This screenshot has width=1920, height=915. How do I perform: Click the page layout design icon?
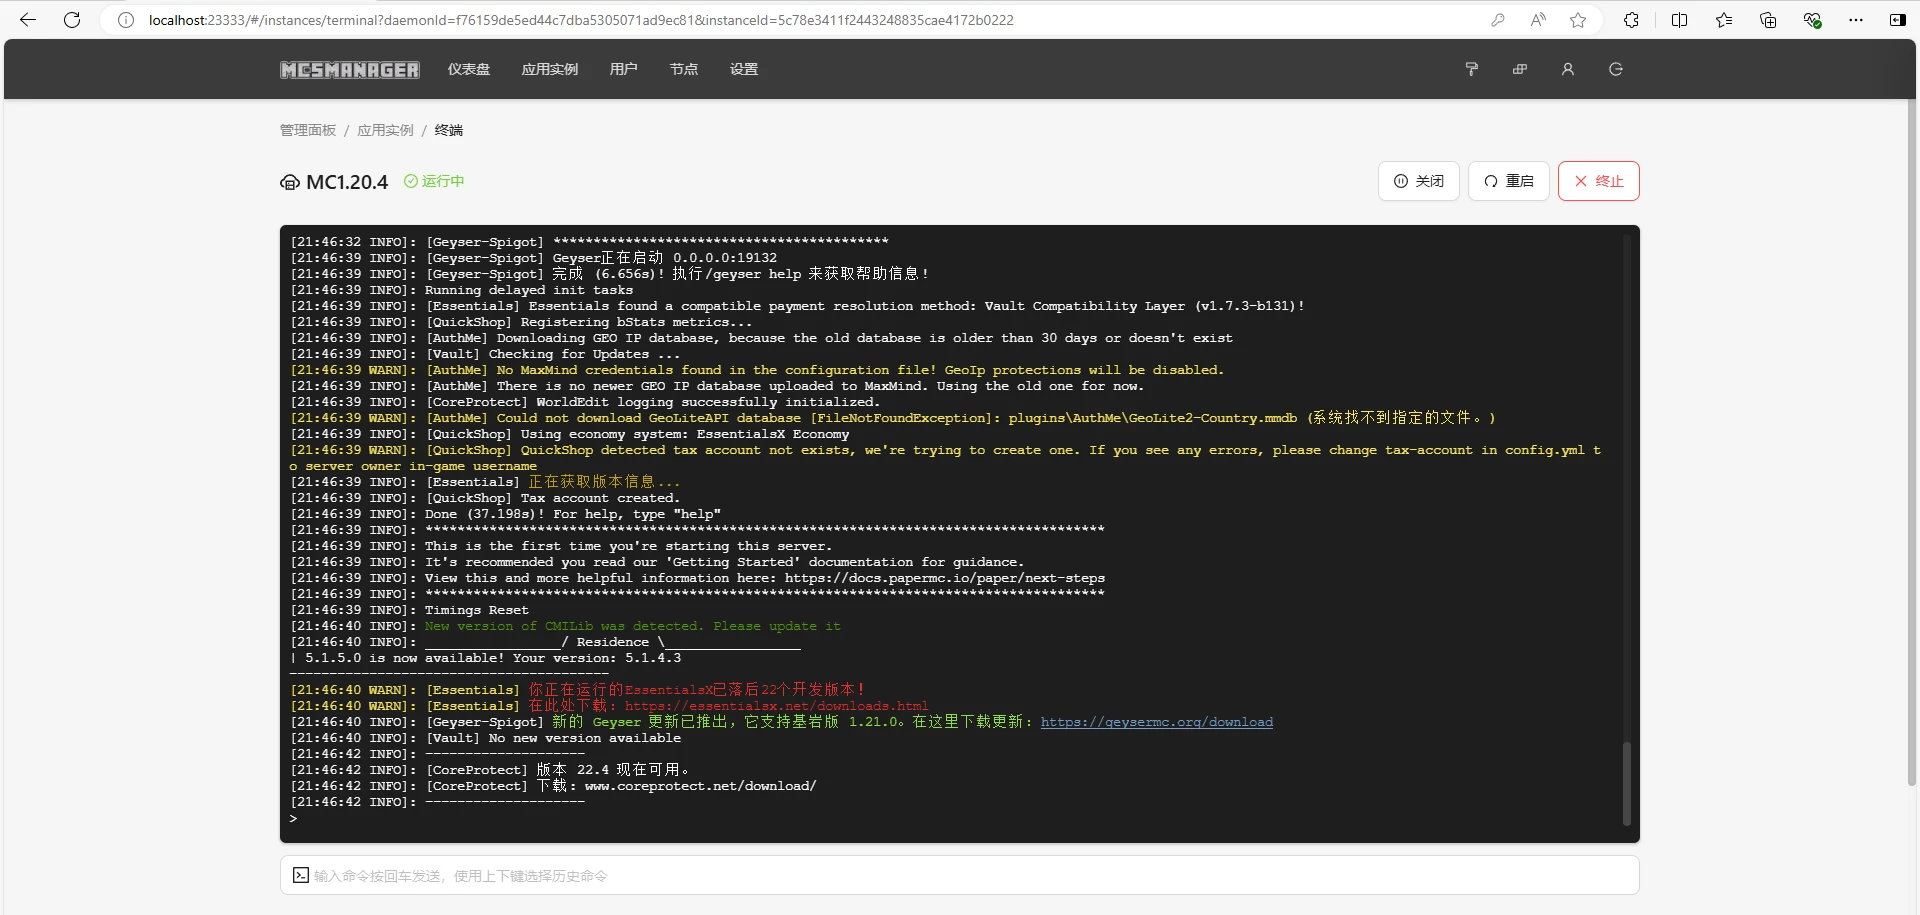[x=1519, y=69]
